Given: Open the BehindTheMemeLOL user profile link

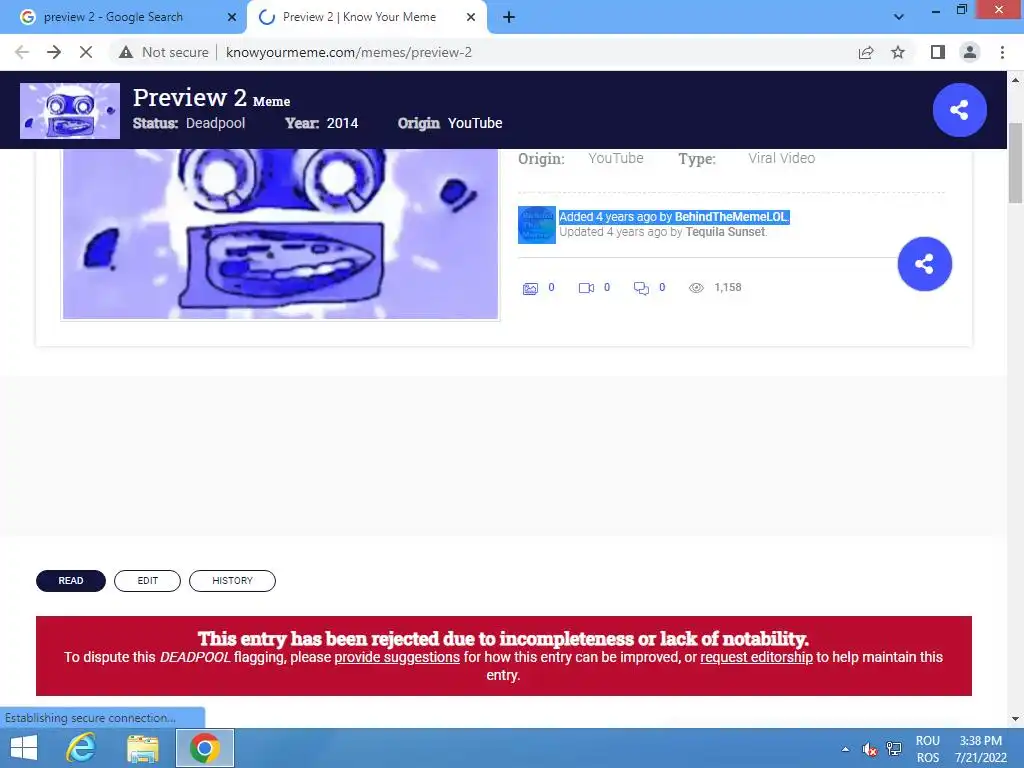Looking at the screenshot, I should [x=731, y=217].
